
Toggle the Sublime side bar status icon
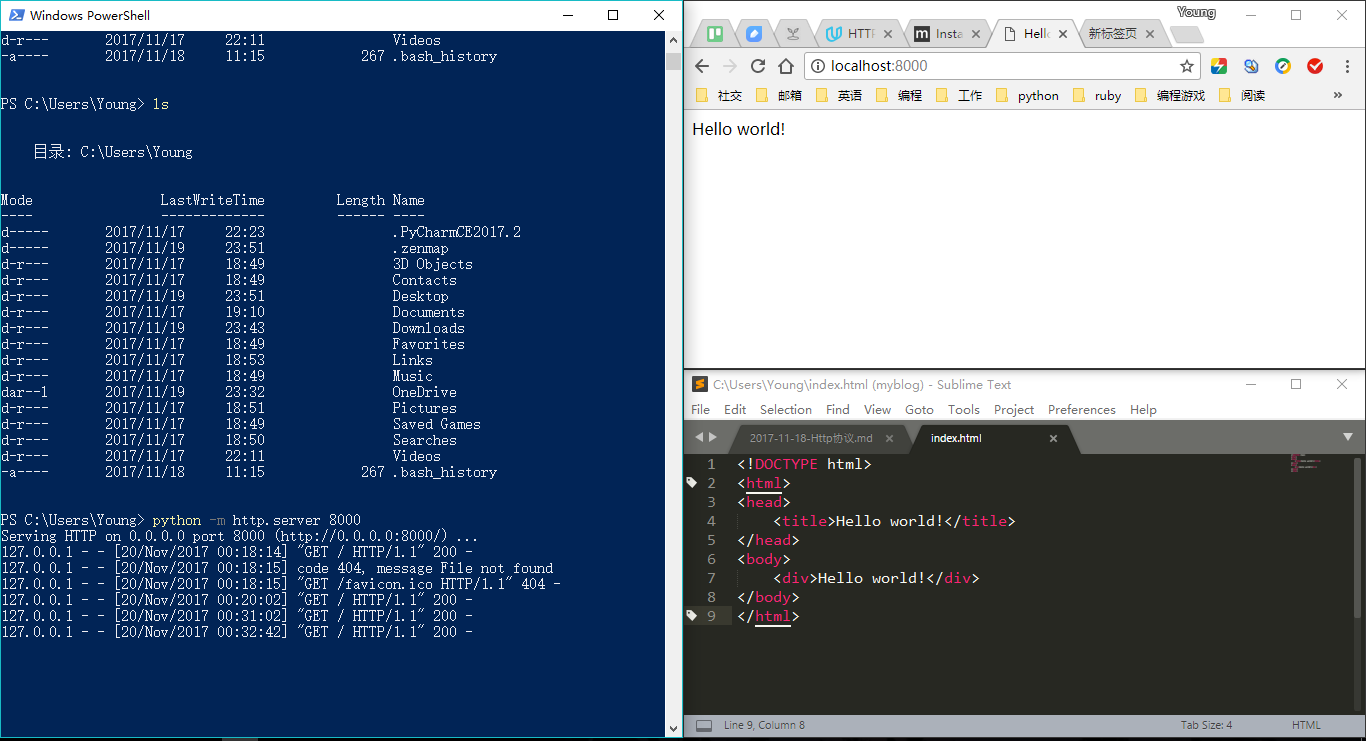pos(704,725)
